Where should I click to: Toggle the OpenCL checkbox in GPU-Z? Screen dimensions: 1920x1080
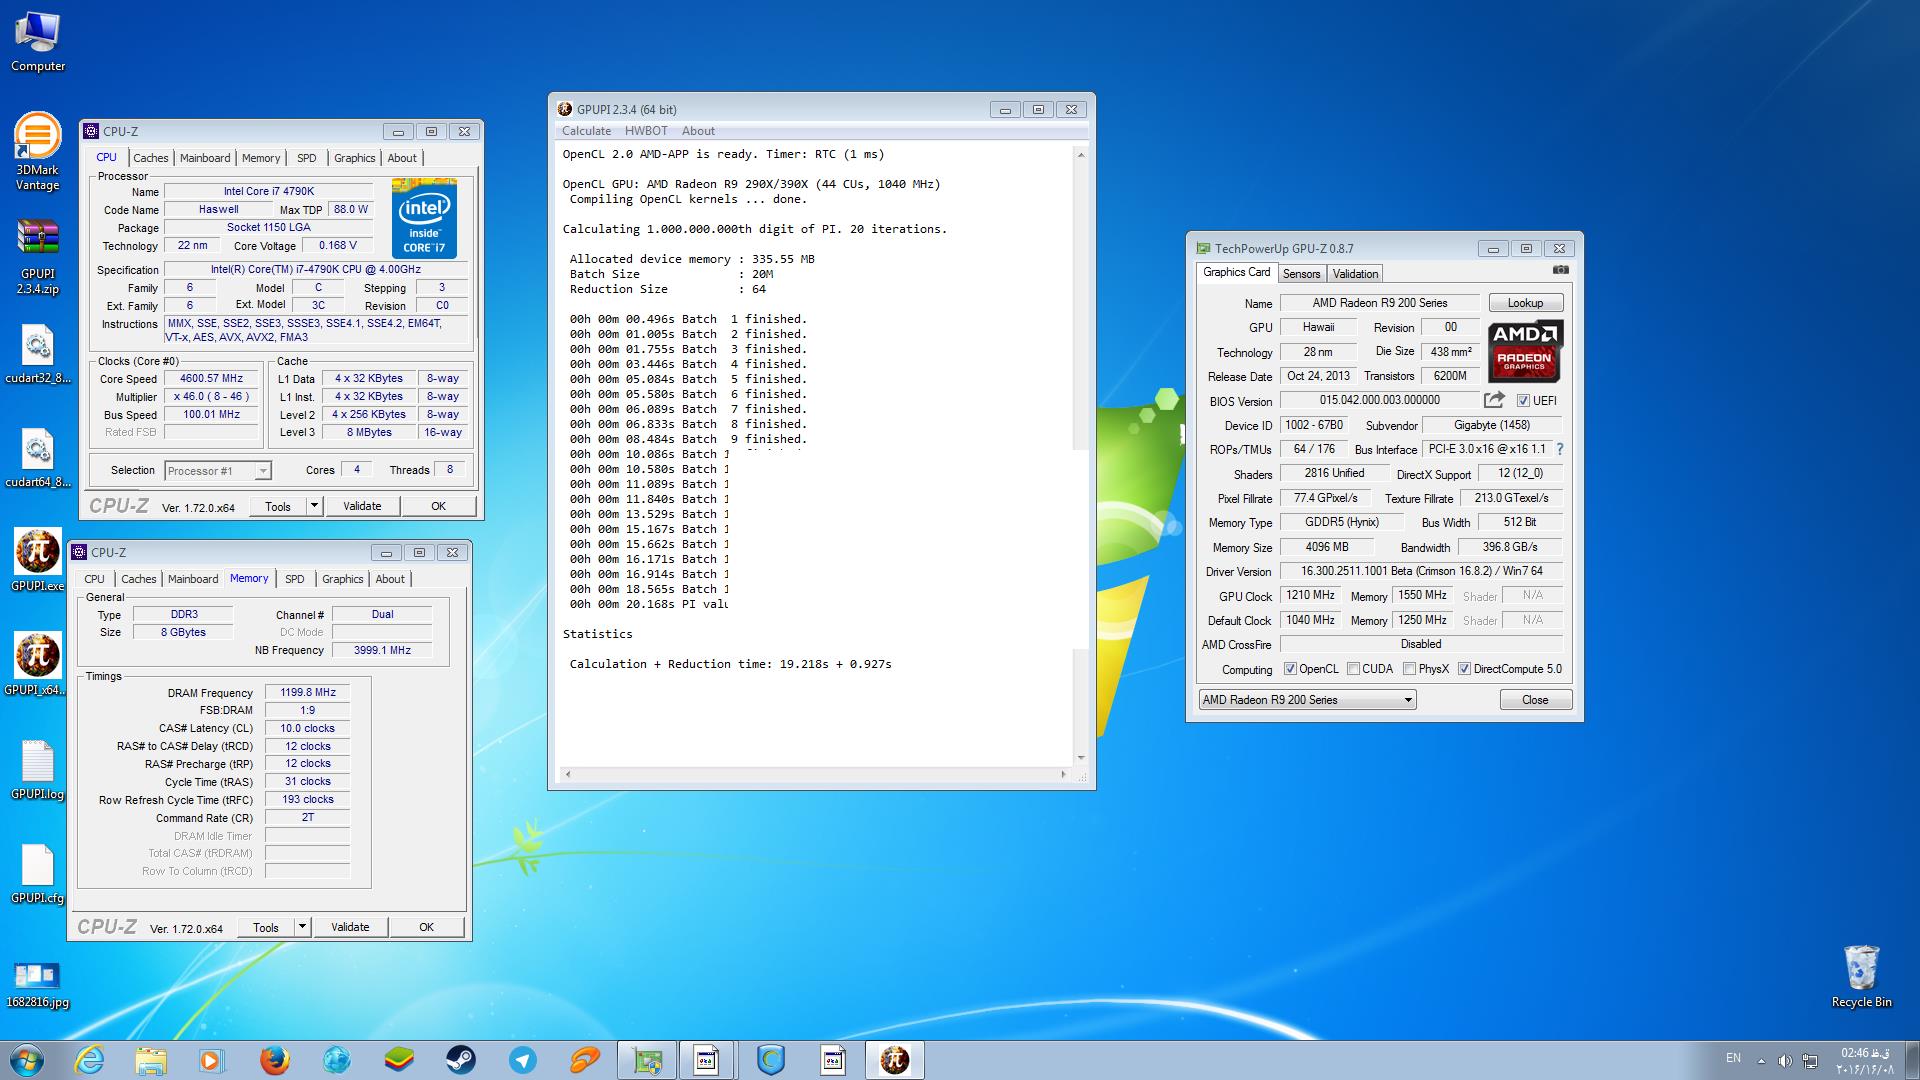click(1290, 669)
